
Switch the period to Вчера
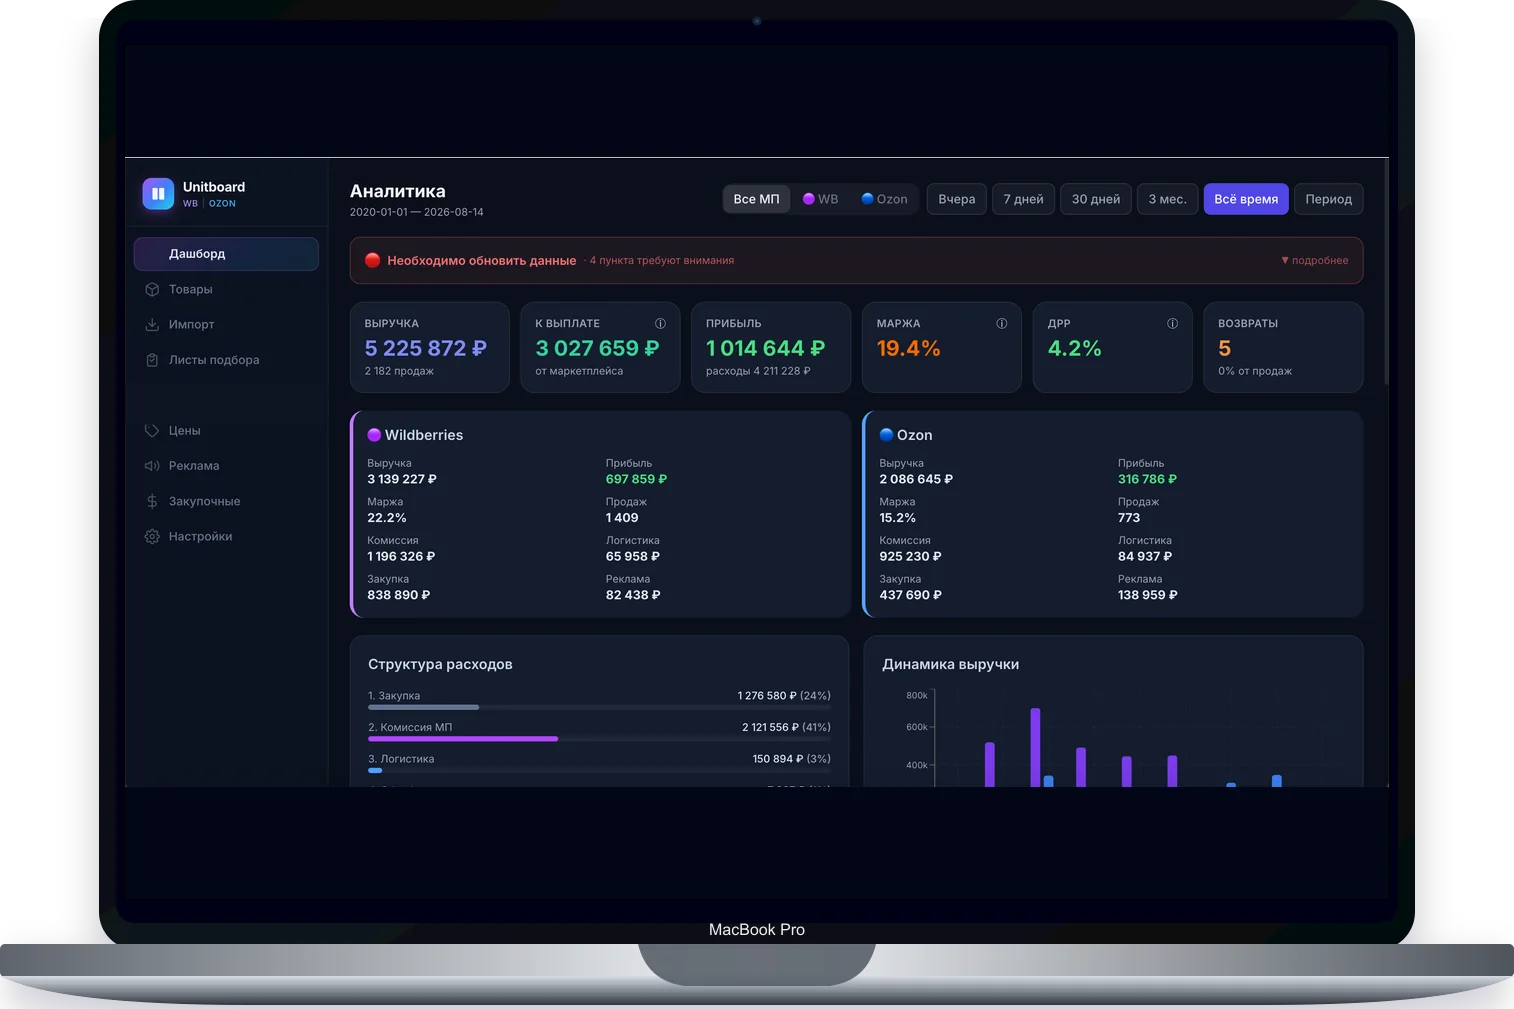pos(957,199)
